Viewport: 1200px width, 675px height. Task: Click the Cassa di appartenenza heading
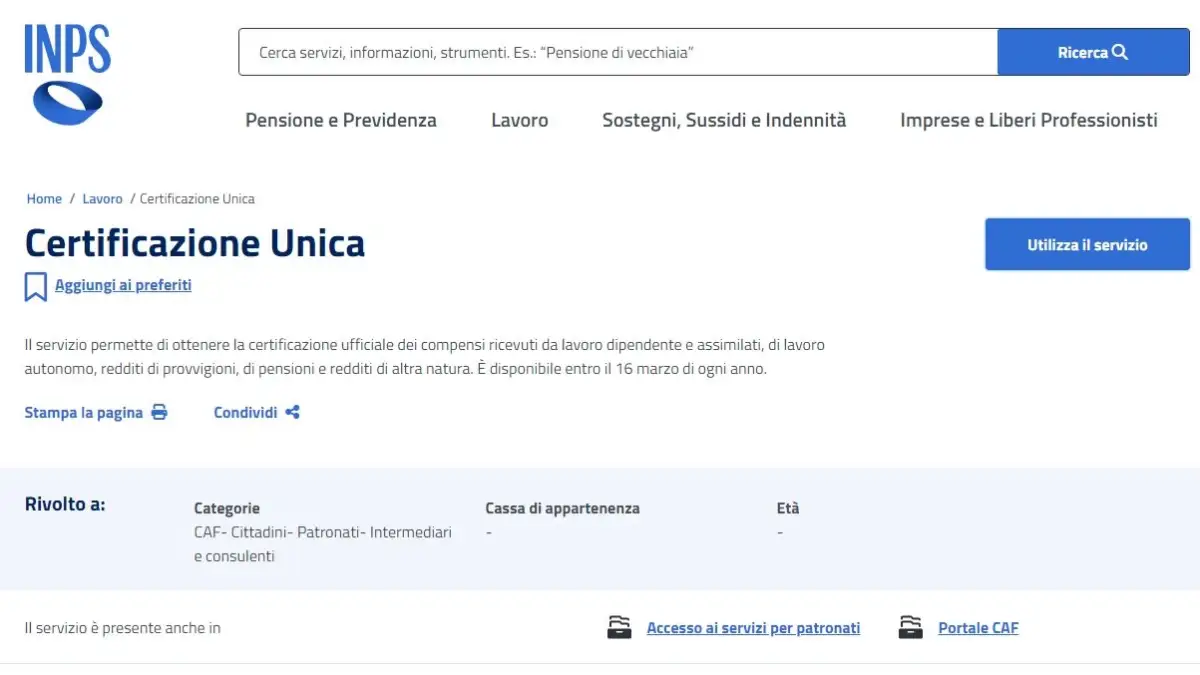(562, 508)
